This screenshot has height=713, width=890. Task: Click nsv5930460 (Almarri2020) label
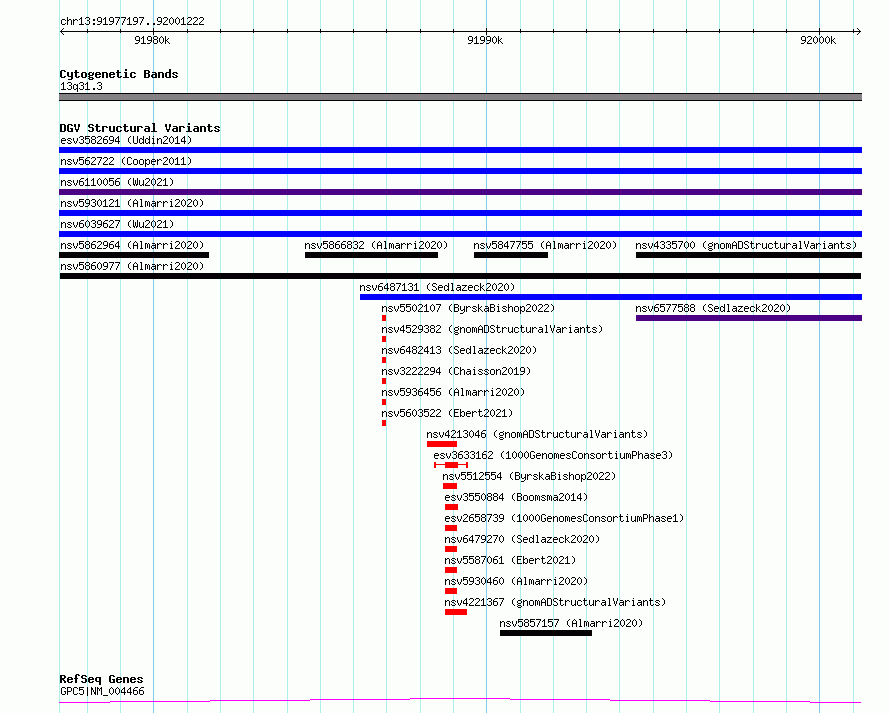point(517,581)
